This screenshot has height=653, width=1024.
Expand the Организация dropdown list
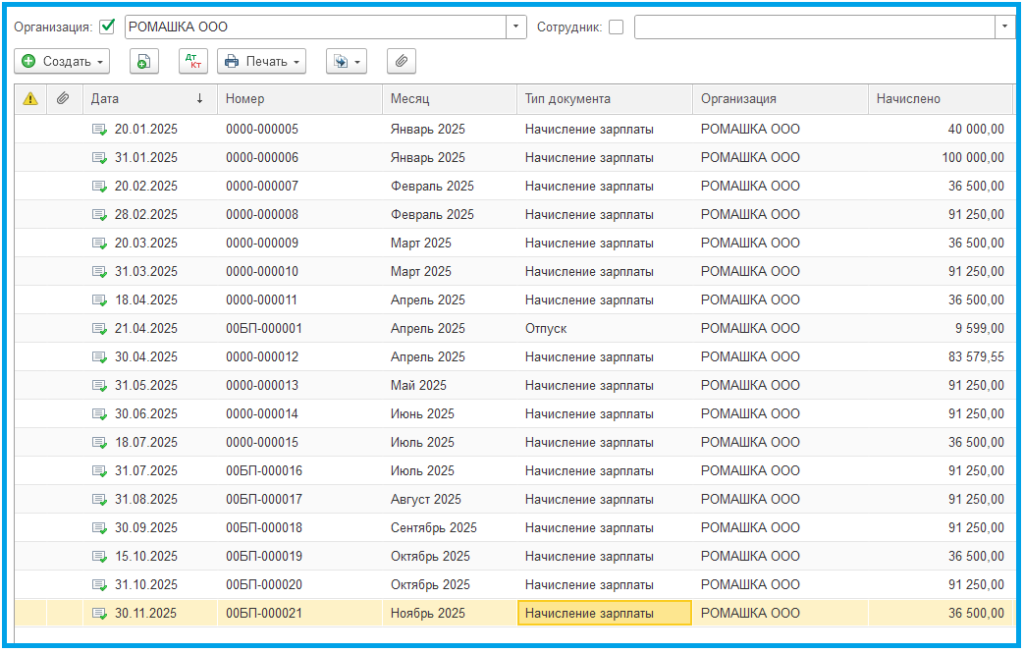516,27
